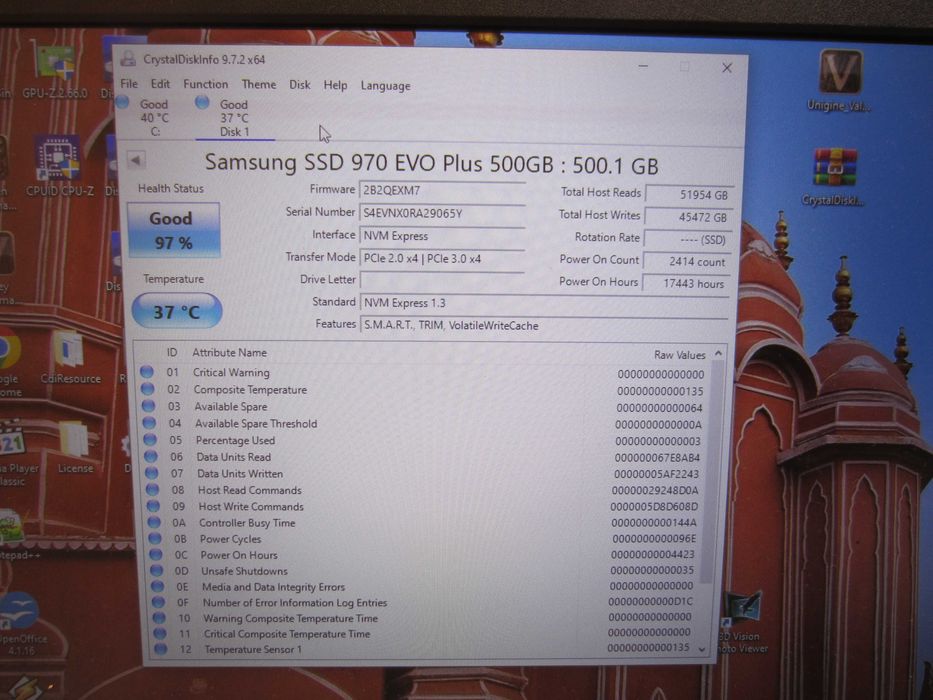Open the Function menu
Viewport: 933px width, 700px height.
(205, 84)
